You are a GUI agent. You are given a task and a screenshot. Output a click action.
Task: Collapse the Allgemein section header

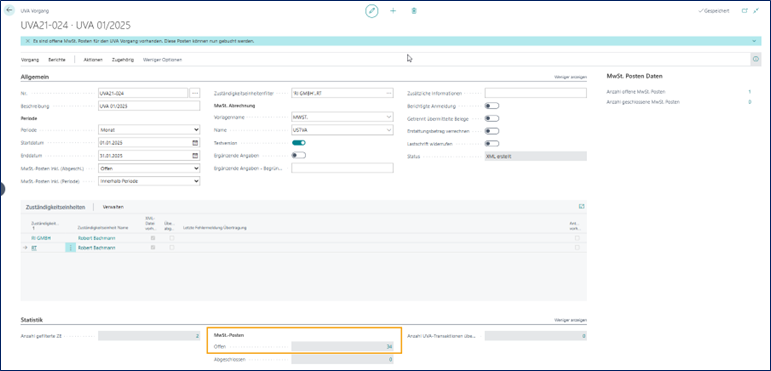point(34,77)
